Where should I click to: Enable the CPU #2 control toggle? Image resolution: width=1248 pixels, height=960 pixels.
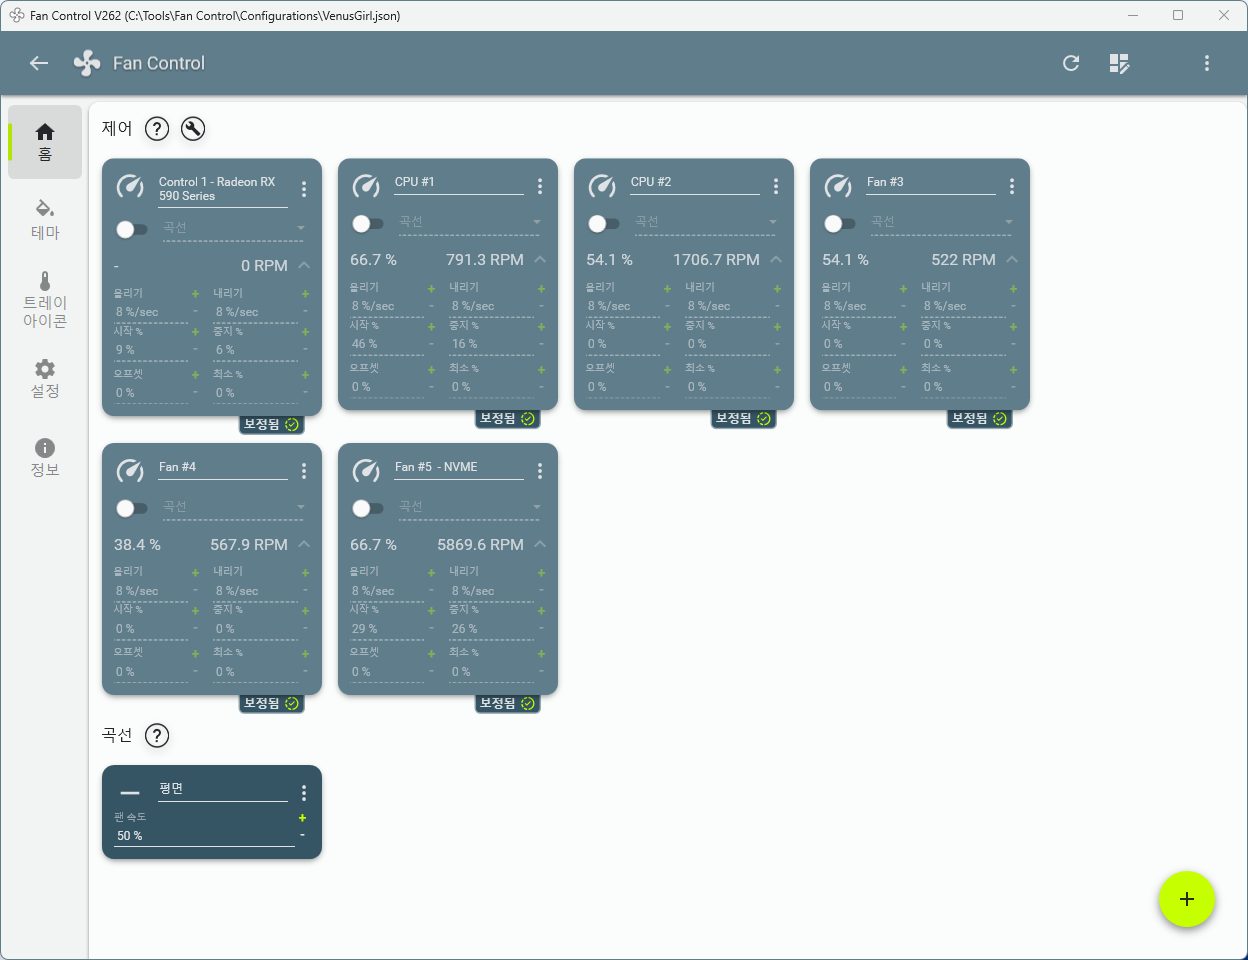[x=603, y=224]
